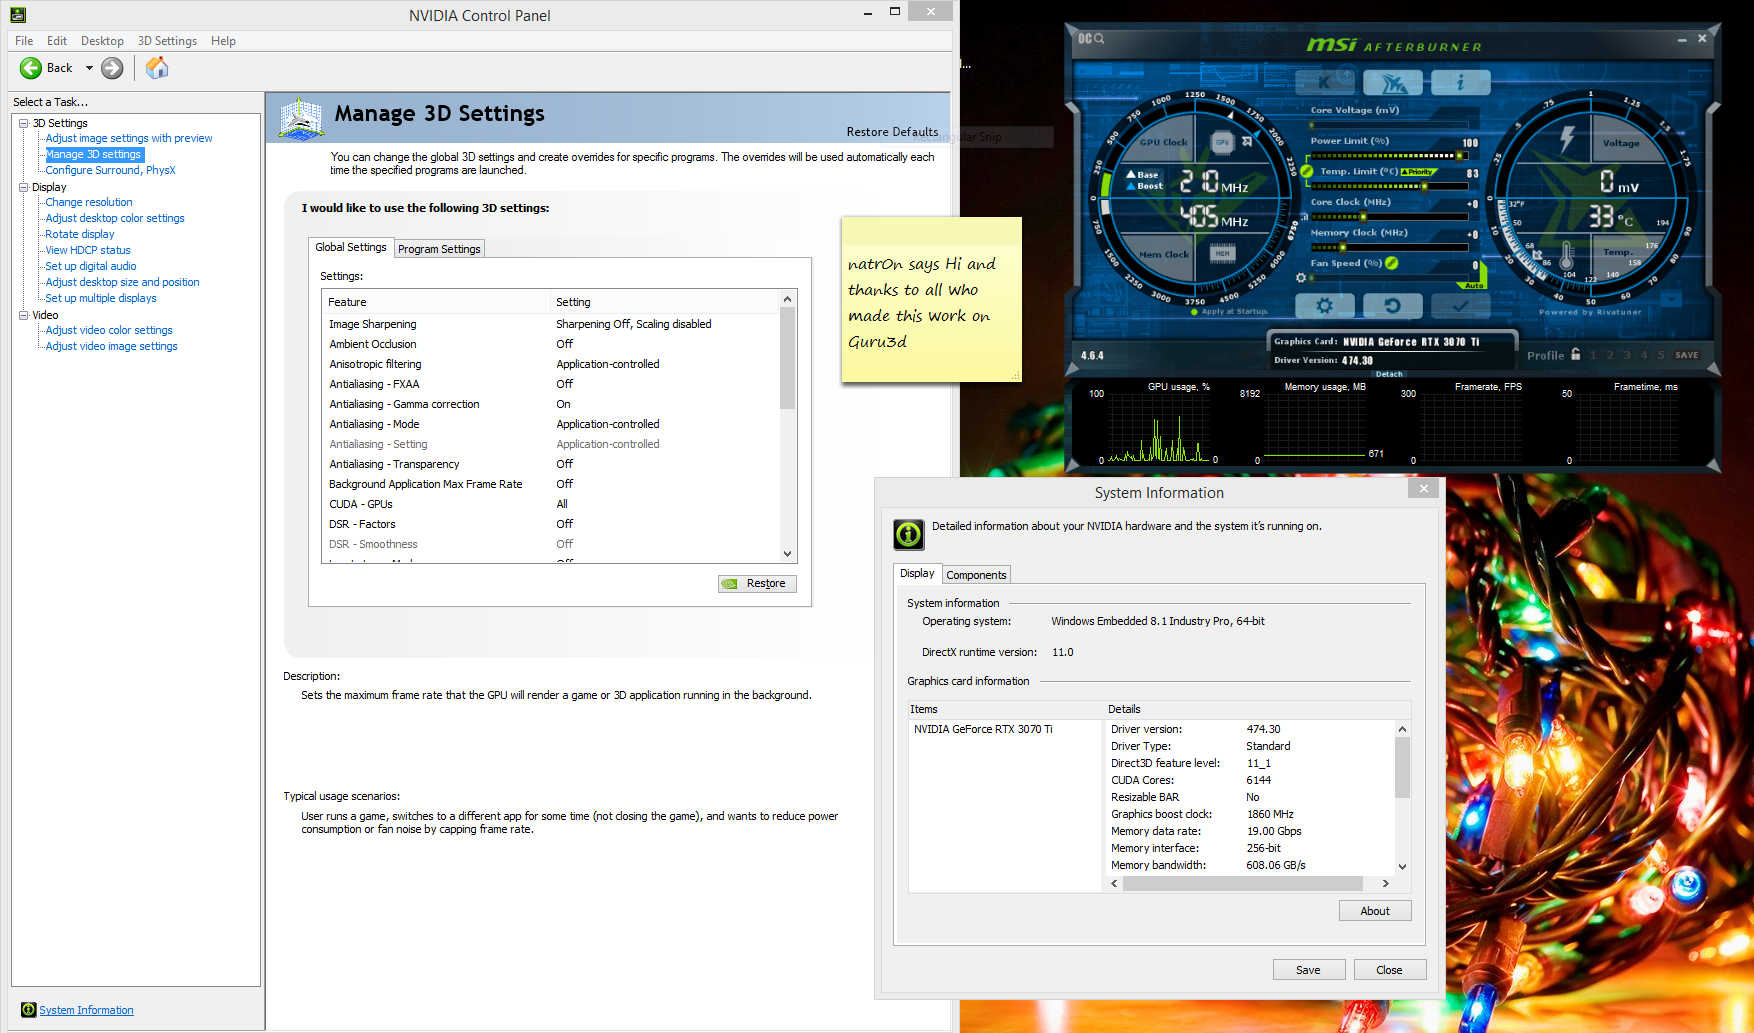Select NVIDIA GeForce RTX 3070 Ti in the Items list
Image resolution: width=1754 pixels, height=1033 pixels.
pos(983,729)
